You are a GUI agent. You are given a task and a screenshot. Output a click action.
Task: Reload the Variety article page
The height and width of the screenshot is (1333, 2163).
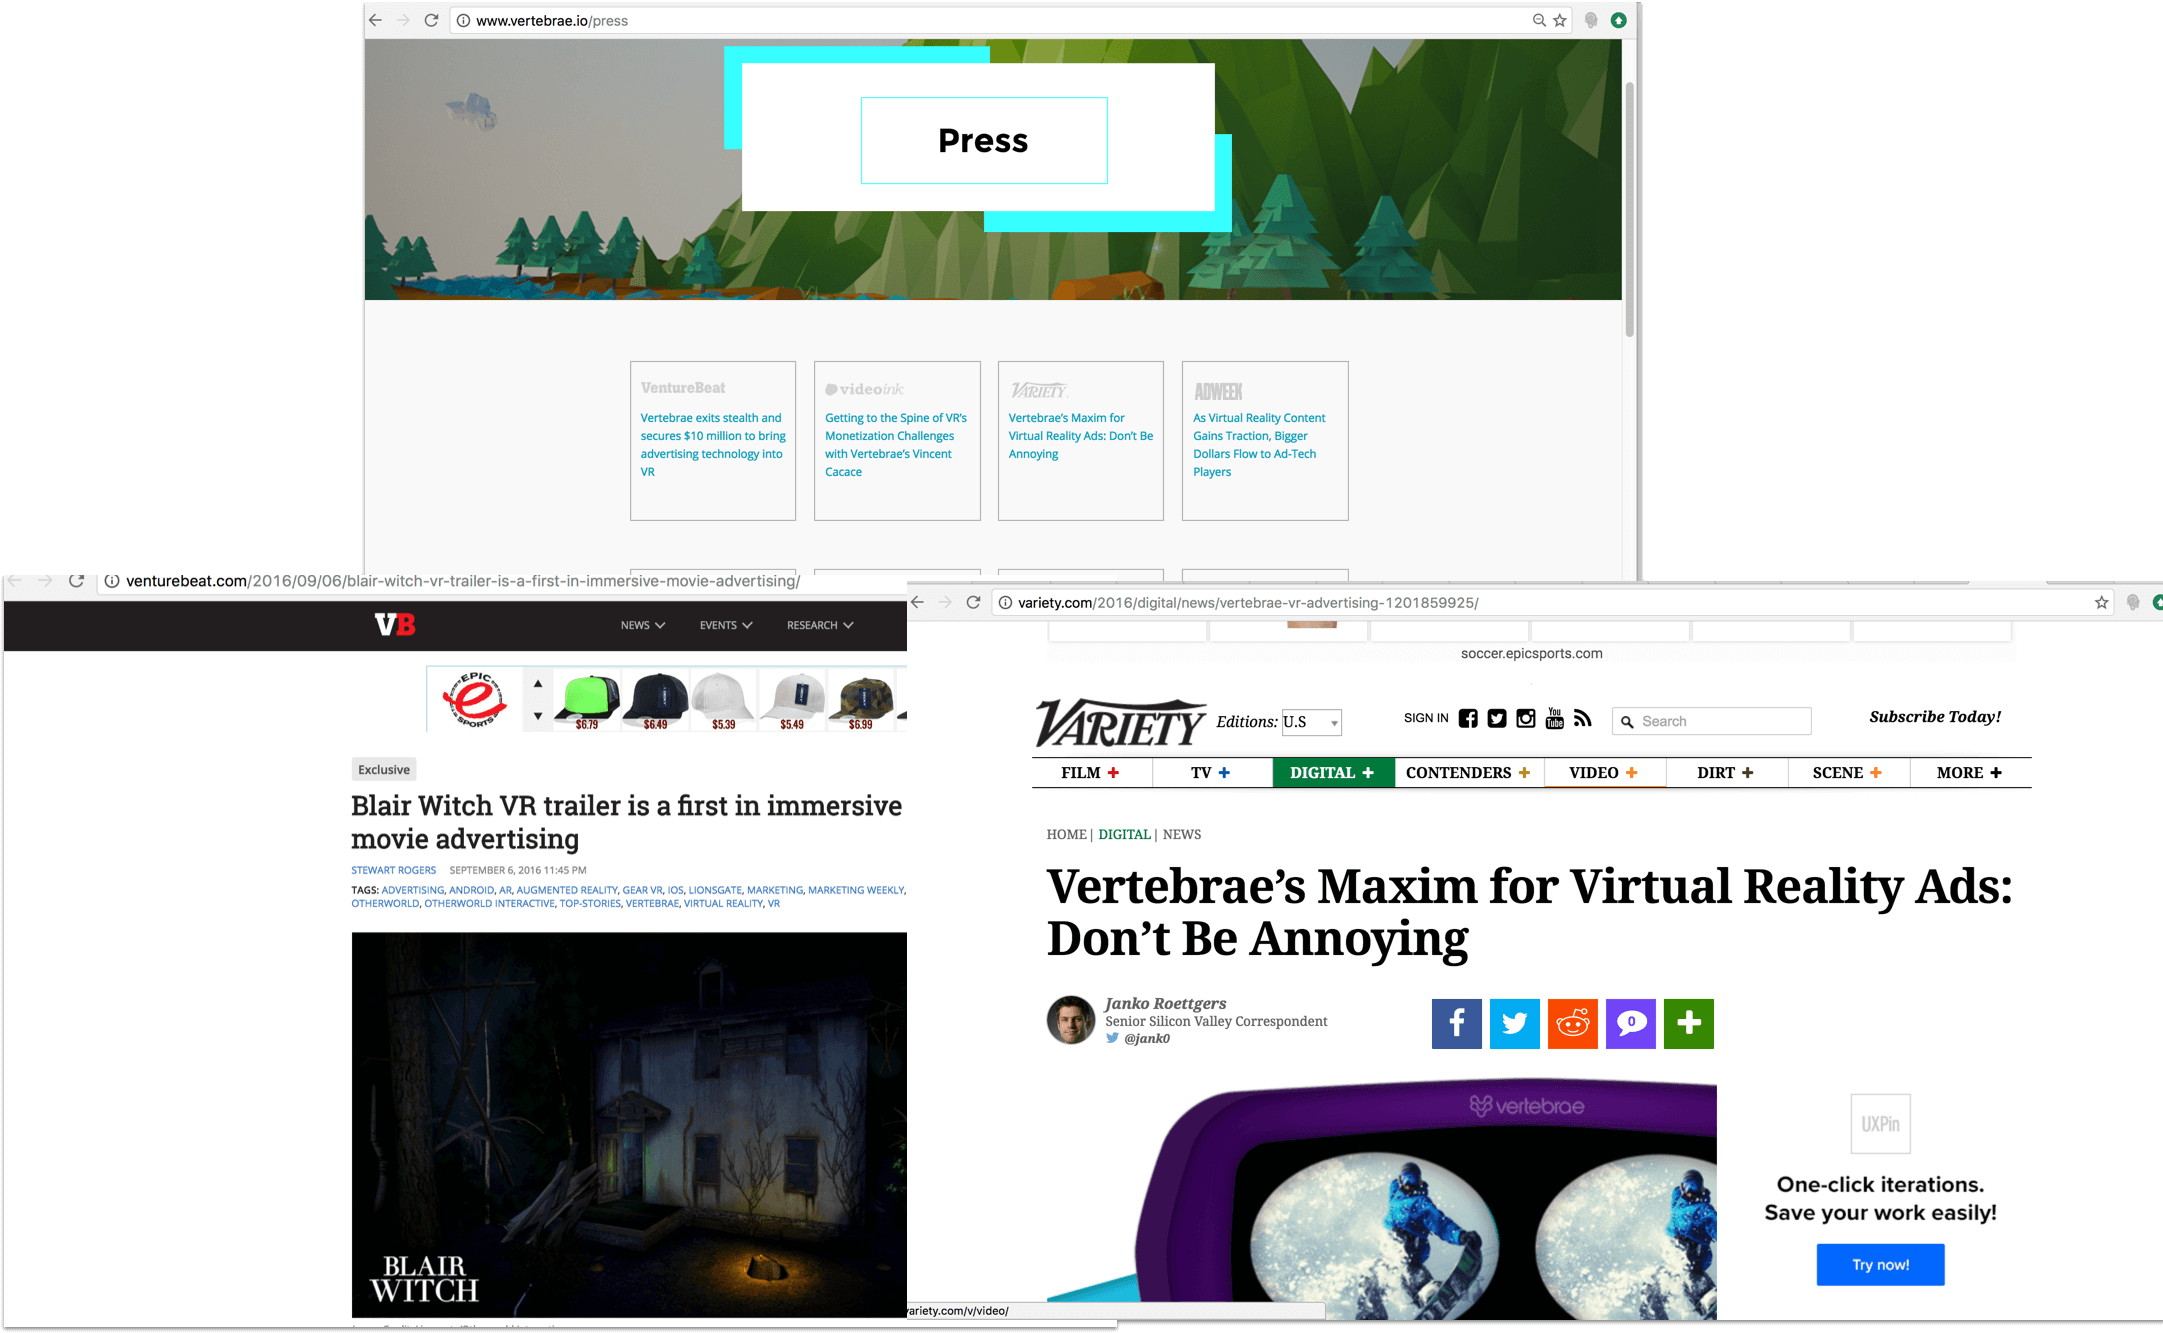point(973,602)
